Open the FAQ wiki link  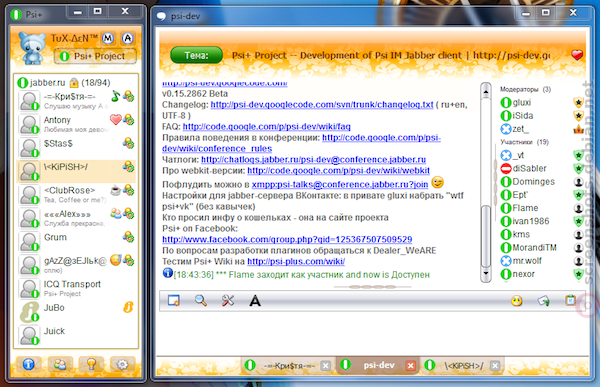266,127
